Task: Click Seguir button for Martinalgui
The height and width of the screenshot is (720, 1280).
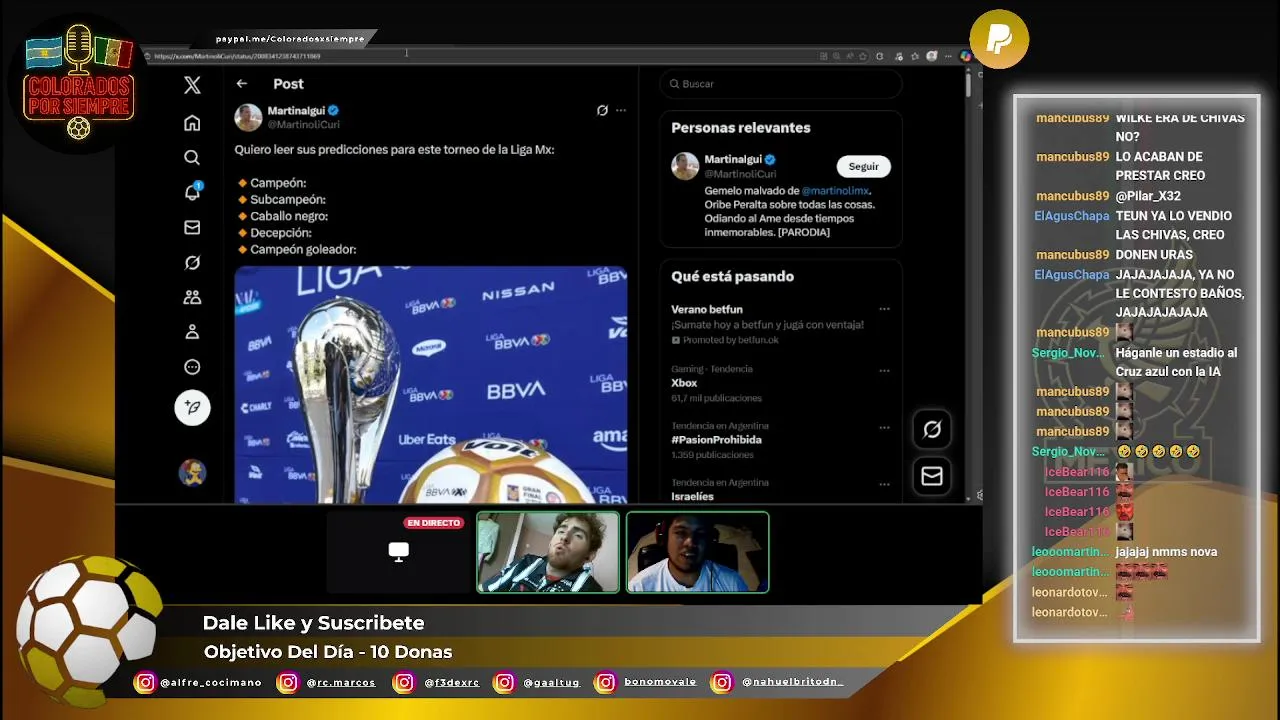Action: 863,167
